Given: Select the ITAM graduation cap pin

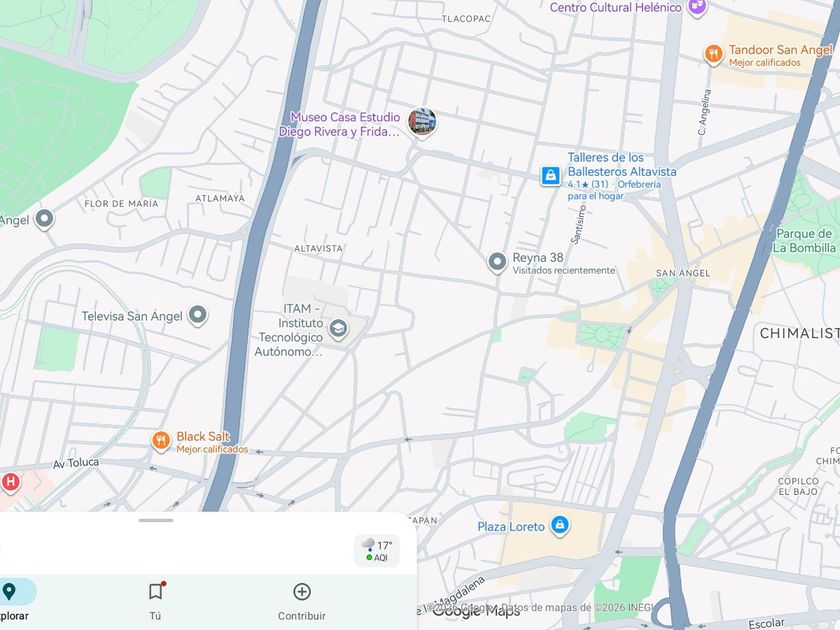Looking at the screenshot, I should 338,329.
